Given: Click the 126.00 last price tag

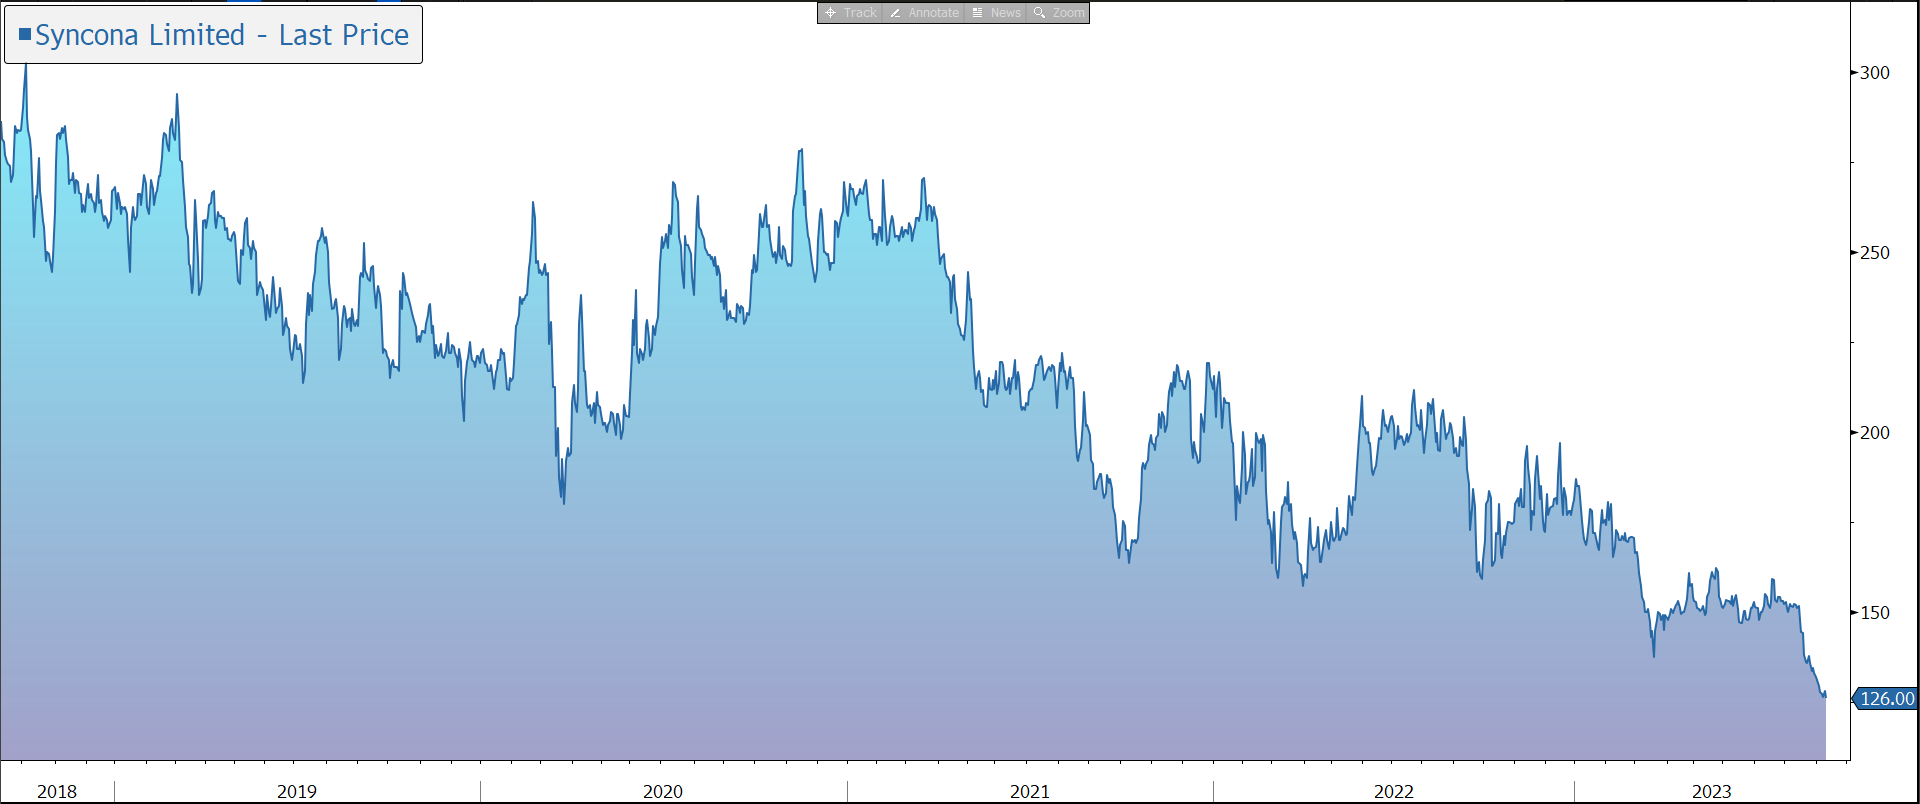Looking at the screenshot, I should click(1886, 699).
